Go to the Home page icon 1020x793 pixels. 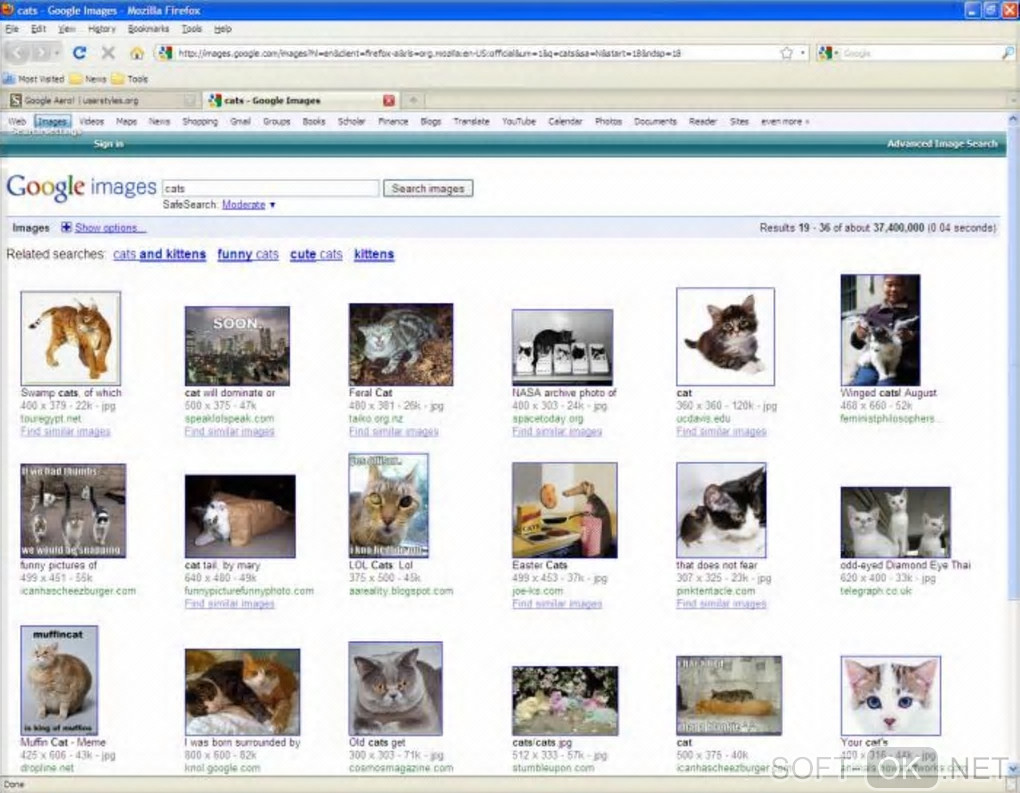137,53
